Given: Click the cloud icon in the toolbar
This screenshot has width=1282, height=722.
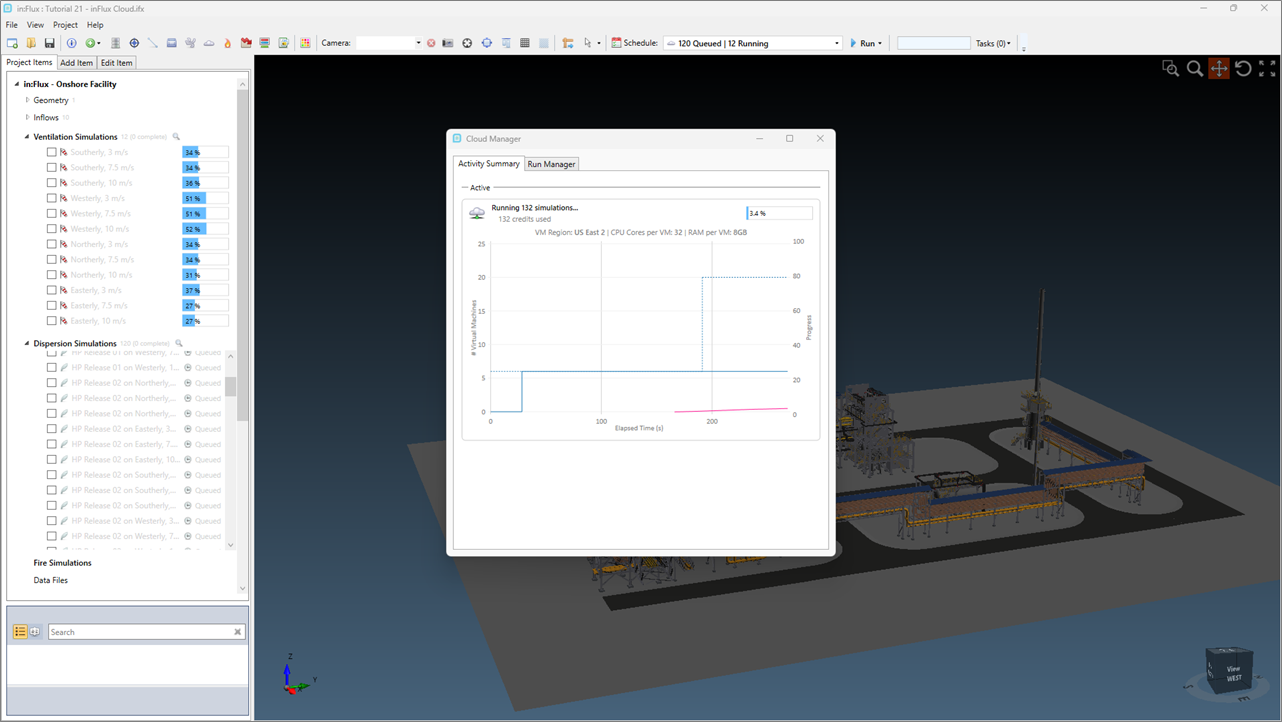Looking at the screenshot, I should pos(209,43).
